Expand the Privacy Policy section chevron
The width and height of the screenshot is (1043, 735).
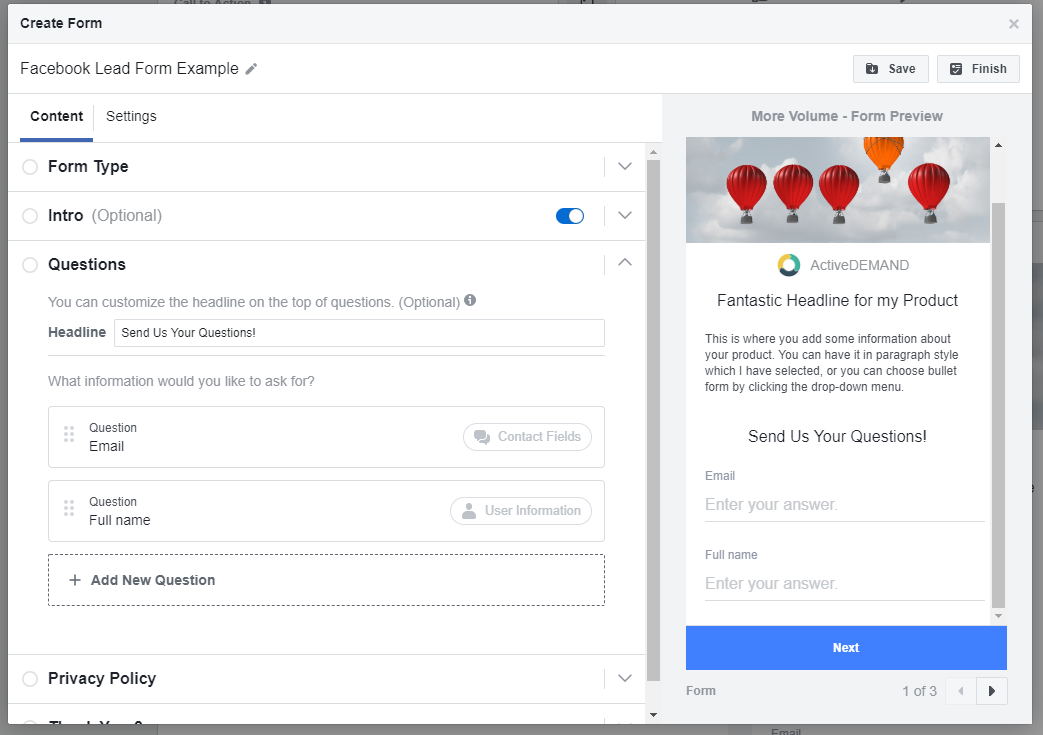[625, 678]
